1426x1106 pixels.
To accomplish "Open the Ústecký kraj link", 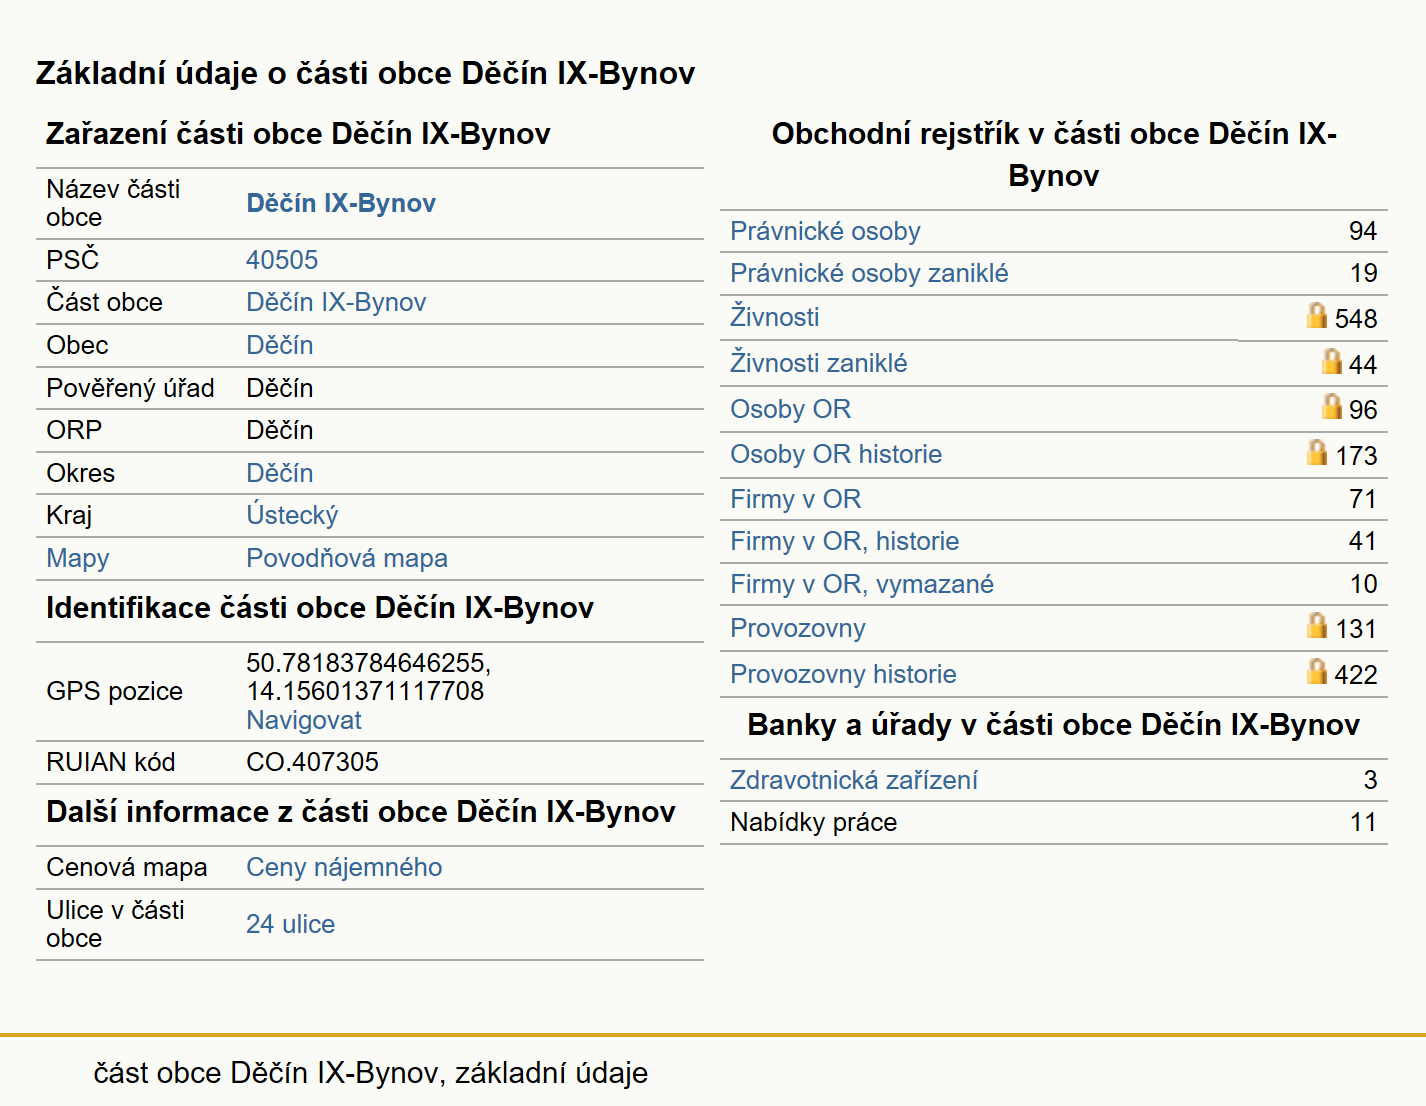I will (x=292, y=515).
